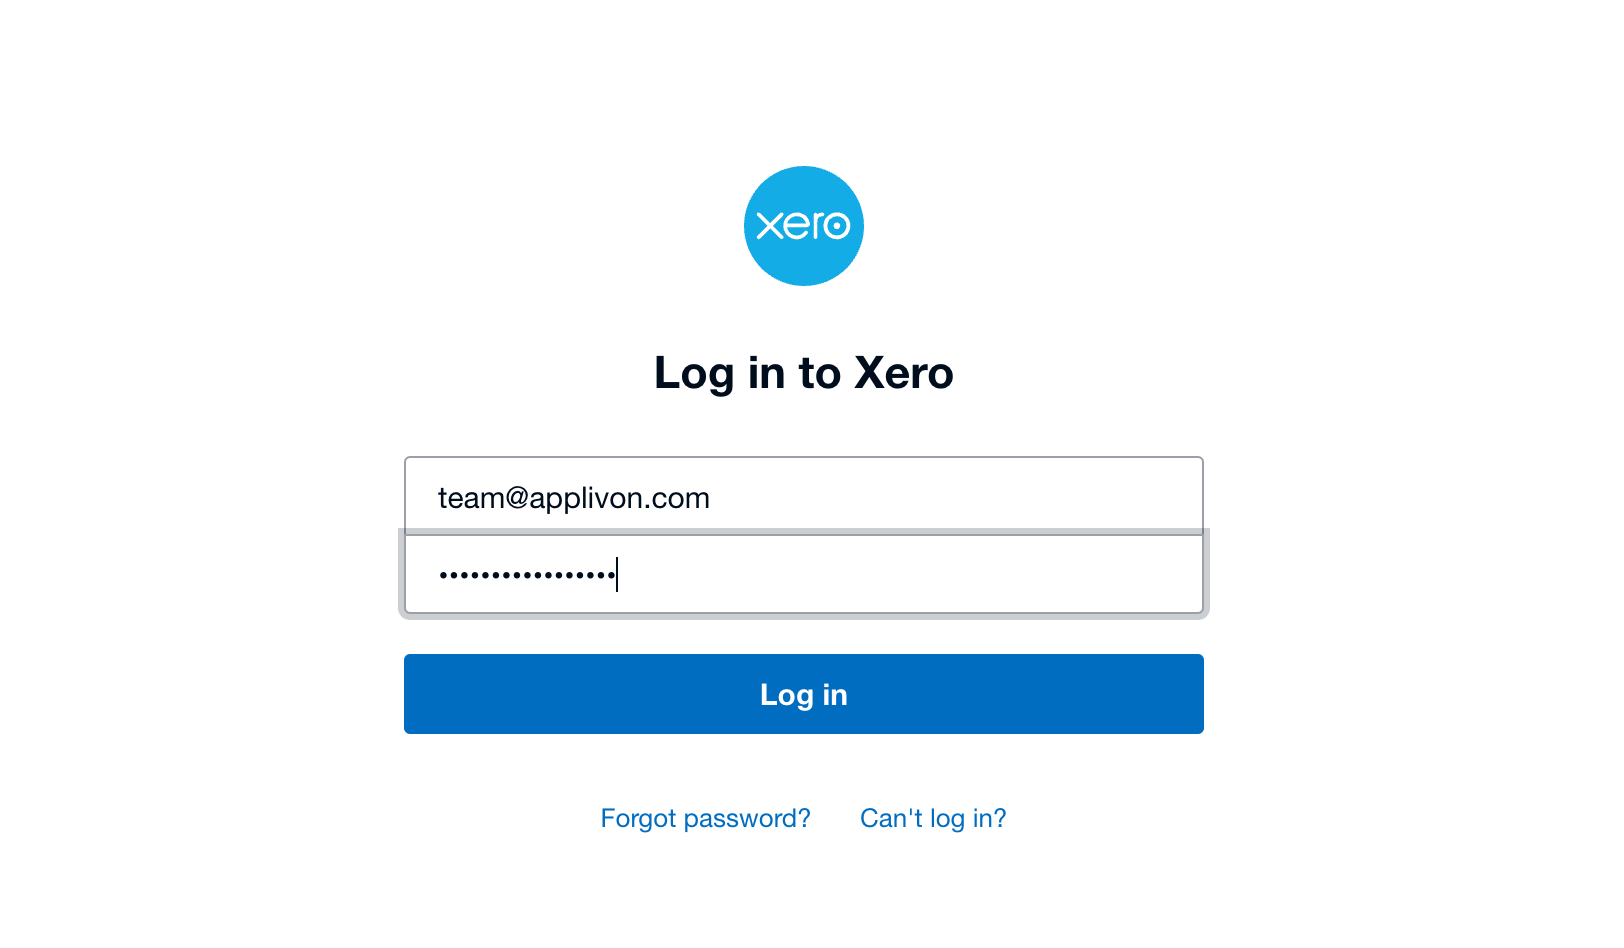
Task: Click the round blue Xero logo
Action: point(803,226)
